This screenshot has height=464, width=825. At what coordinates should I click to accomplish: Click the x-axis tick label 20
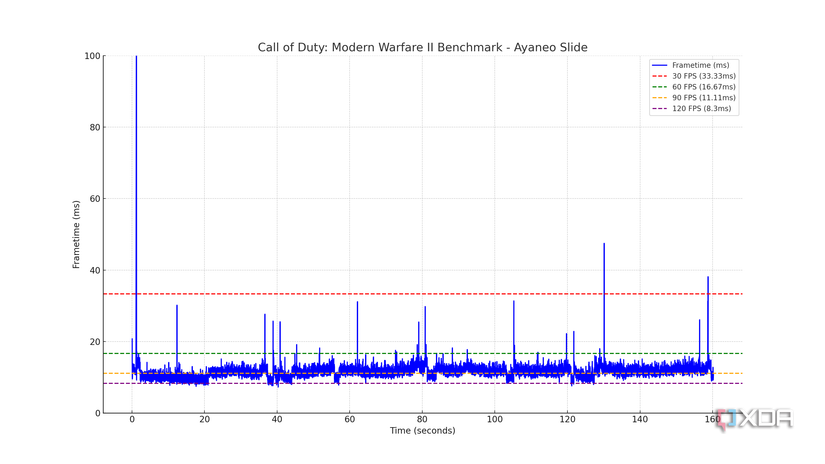pyautogui.click(x=205, y=419)
